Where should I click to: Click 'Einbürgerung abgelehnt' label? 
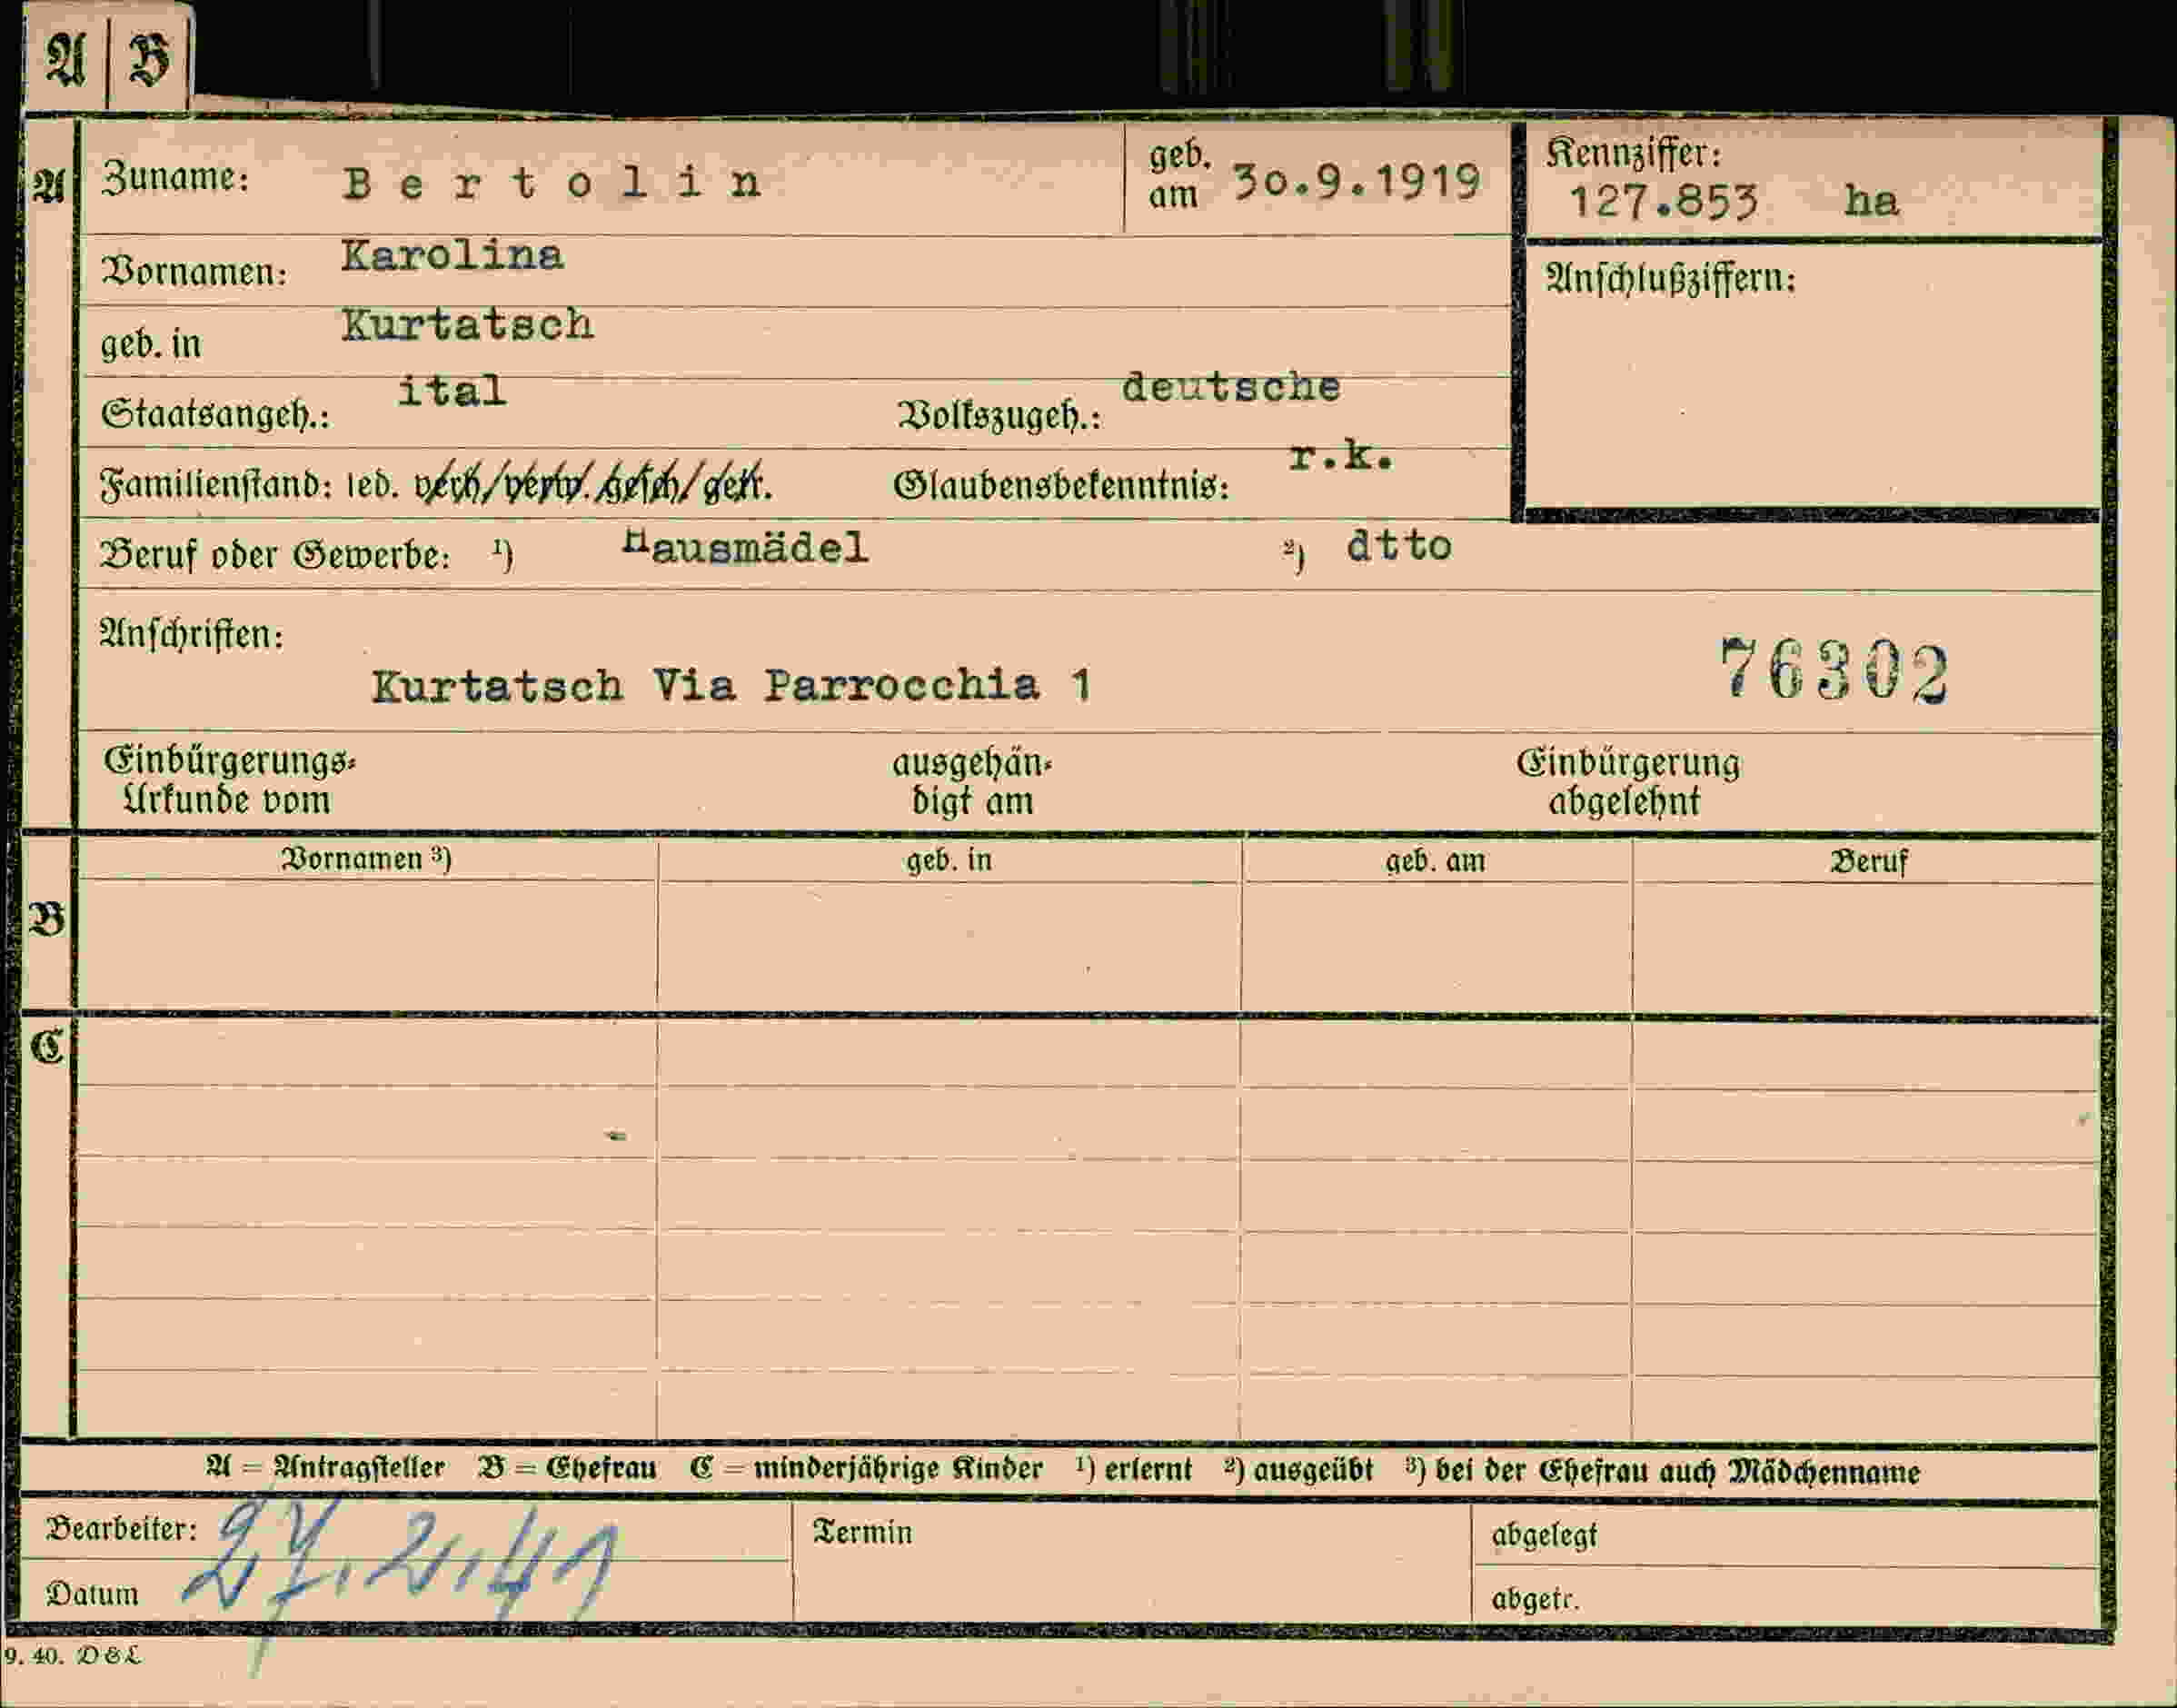(1628, 782)
